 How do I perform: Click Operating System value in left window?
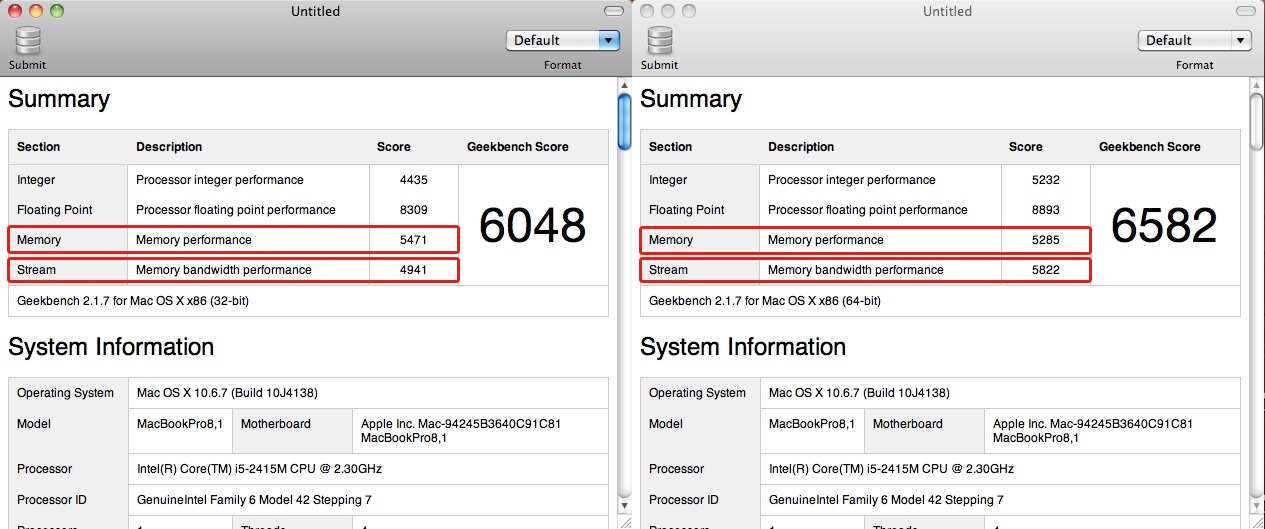227,393
